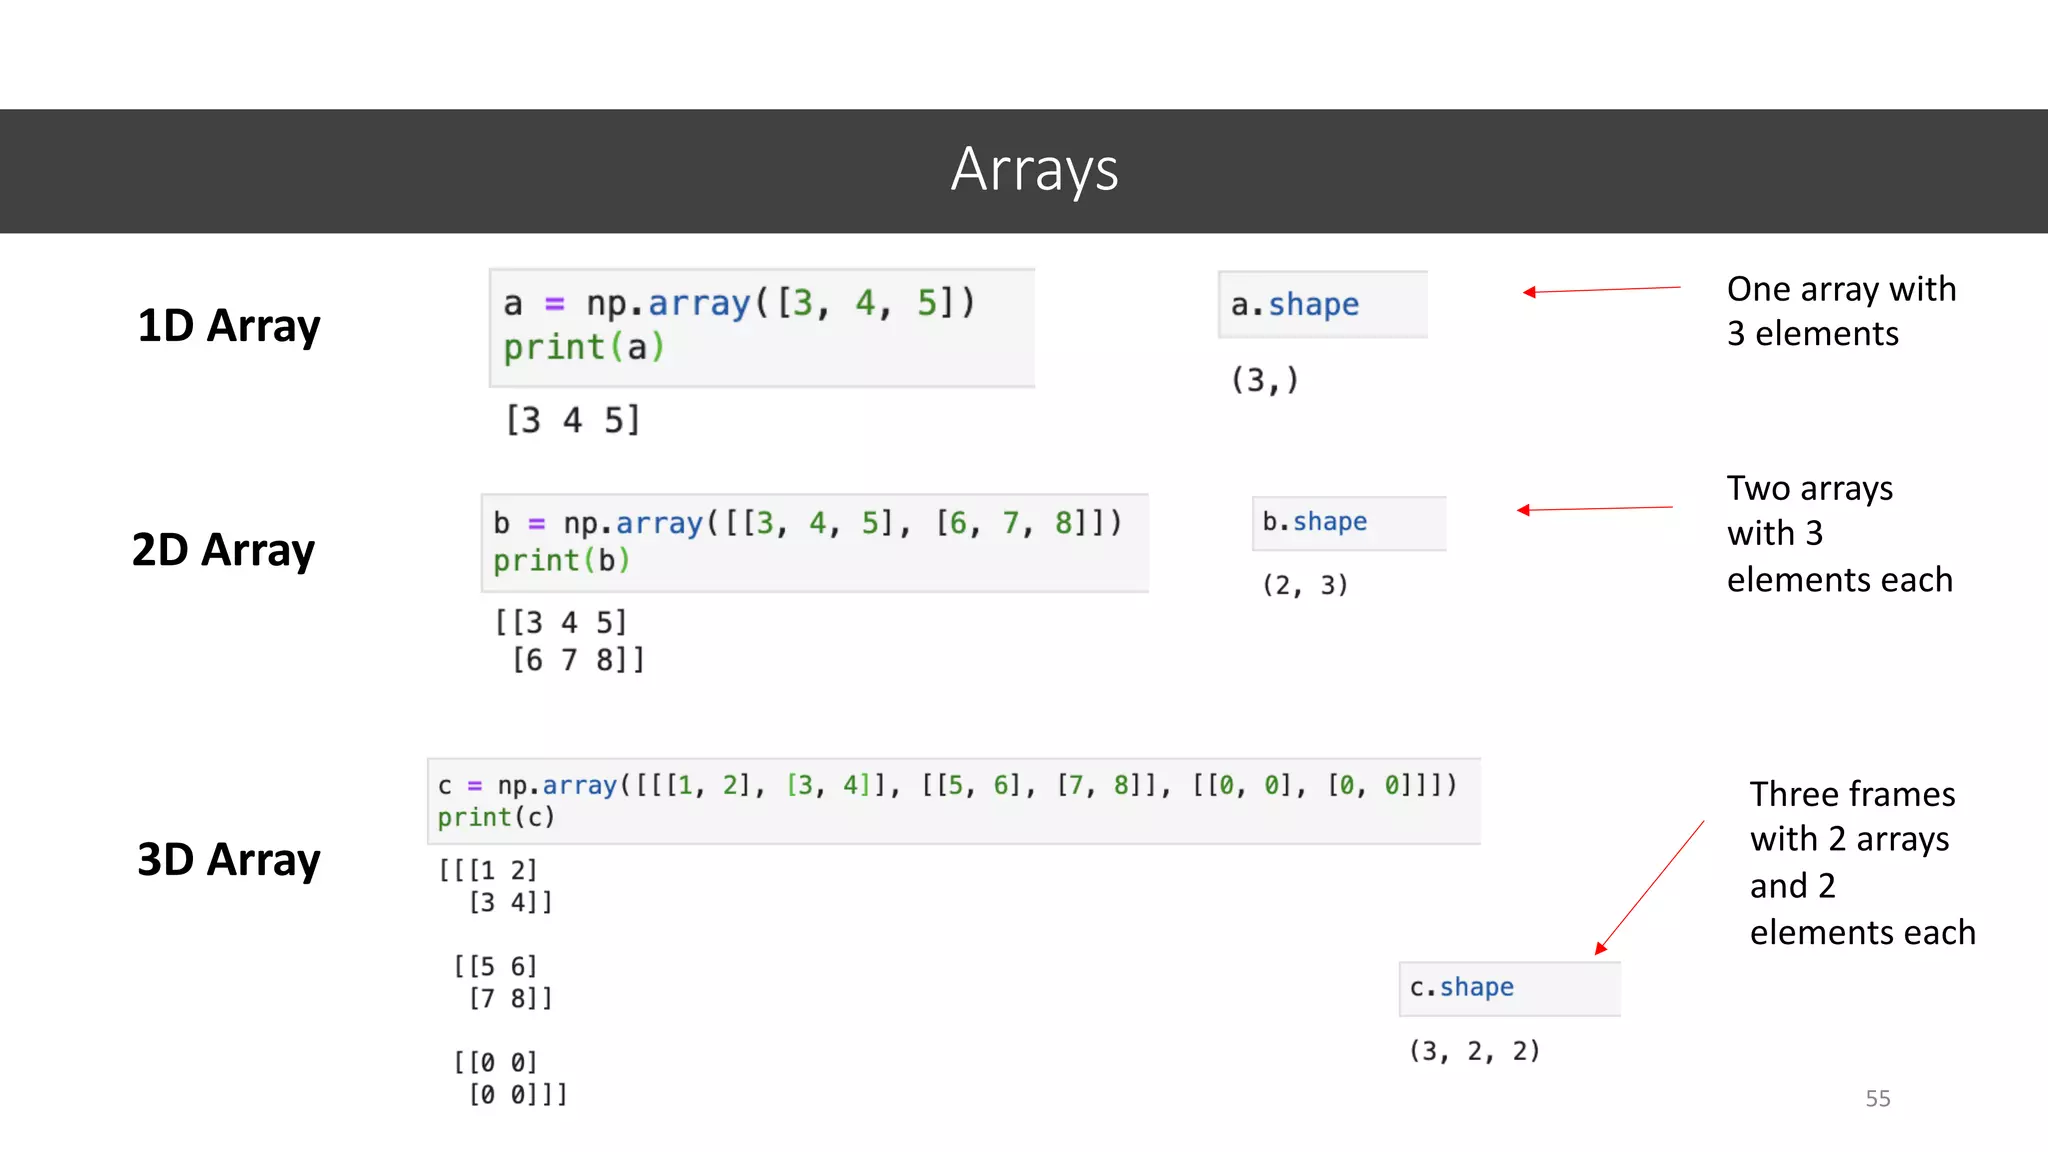Click the 'Arrays' slide title
Image resolution: width=2048 pixels, height=1152 pixels.
pyautogui.click(x=1034, y=170)
